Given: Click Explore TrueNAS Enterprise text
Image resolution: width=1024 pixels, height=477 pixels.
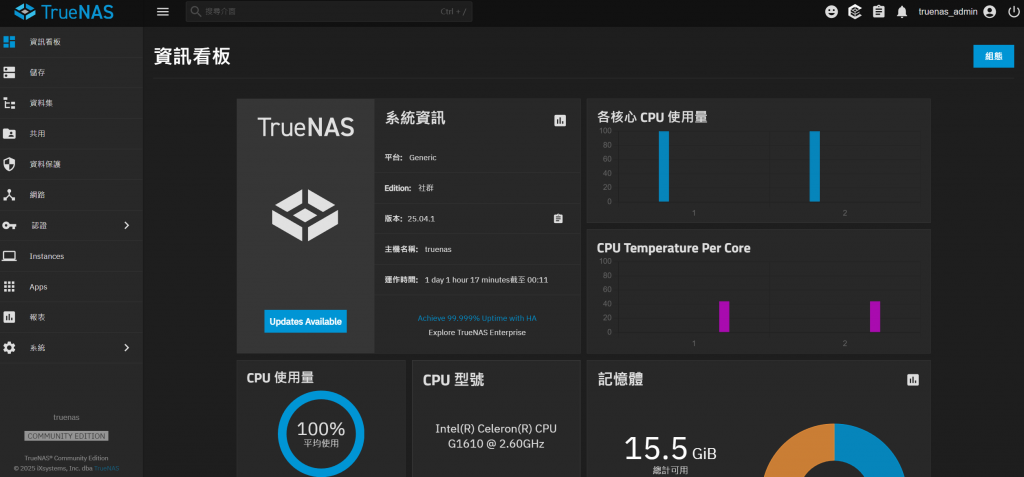Looking at the screenshot, I should point(477,333).
